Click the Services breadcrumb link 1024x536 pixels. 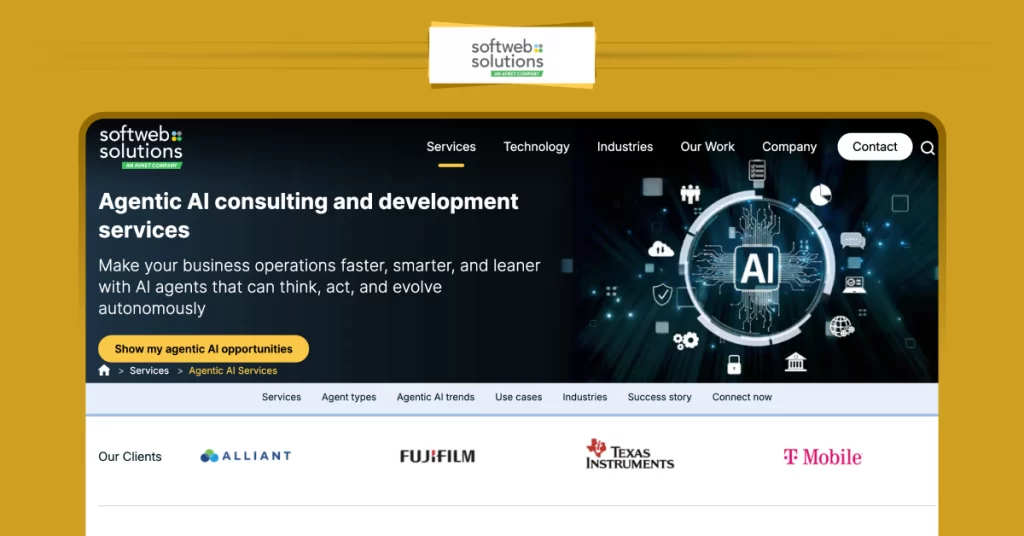coord(149,371)
